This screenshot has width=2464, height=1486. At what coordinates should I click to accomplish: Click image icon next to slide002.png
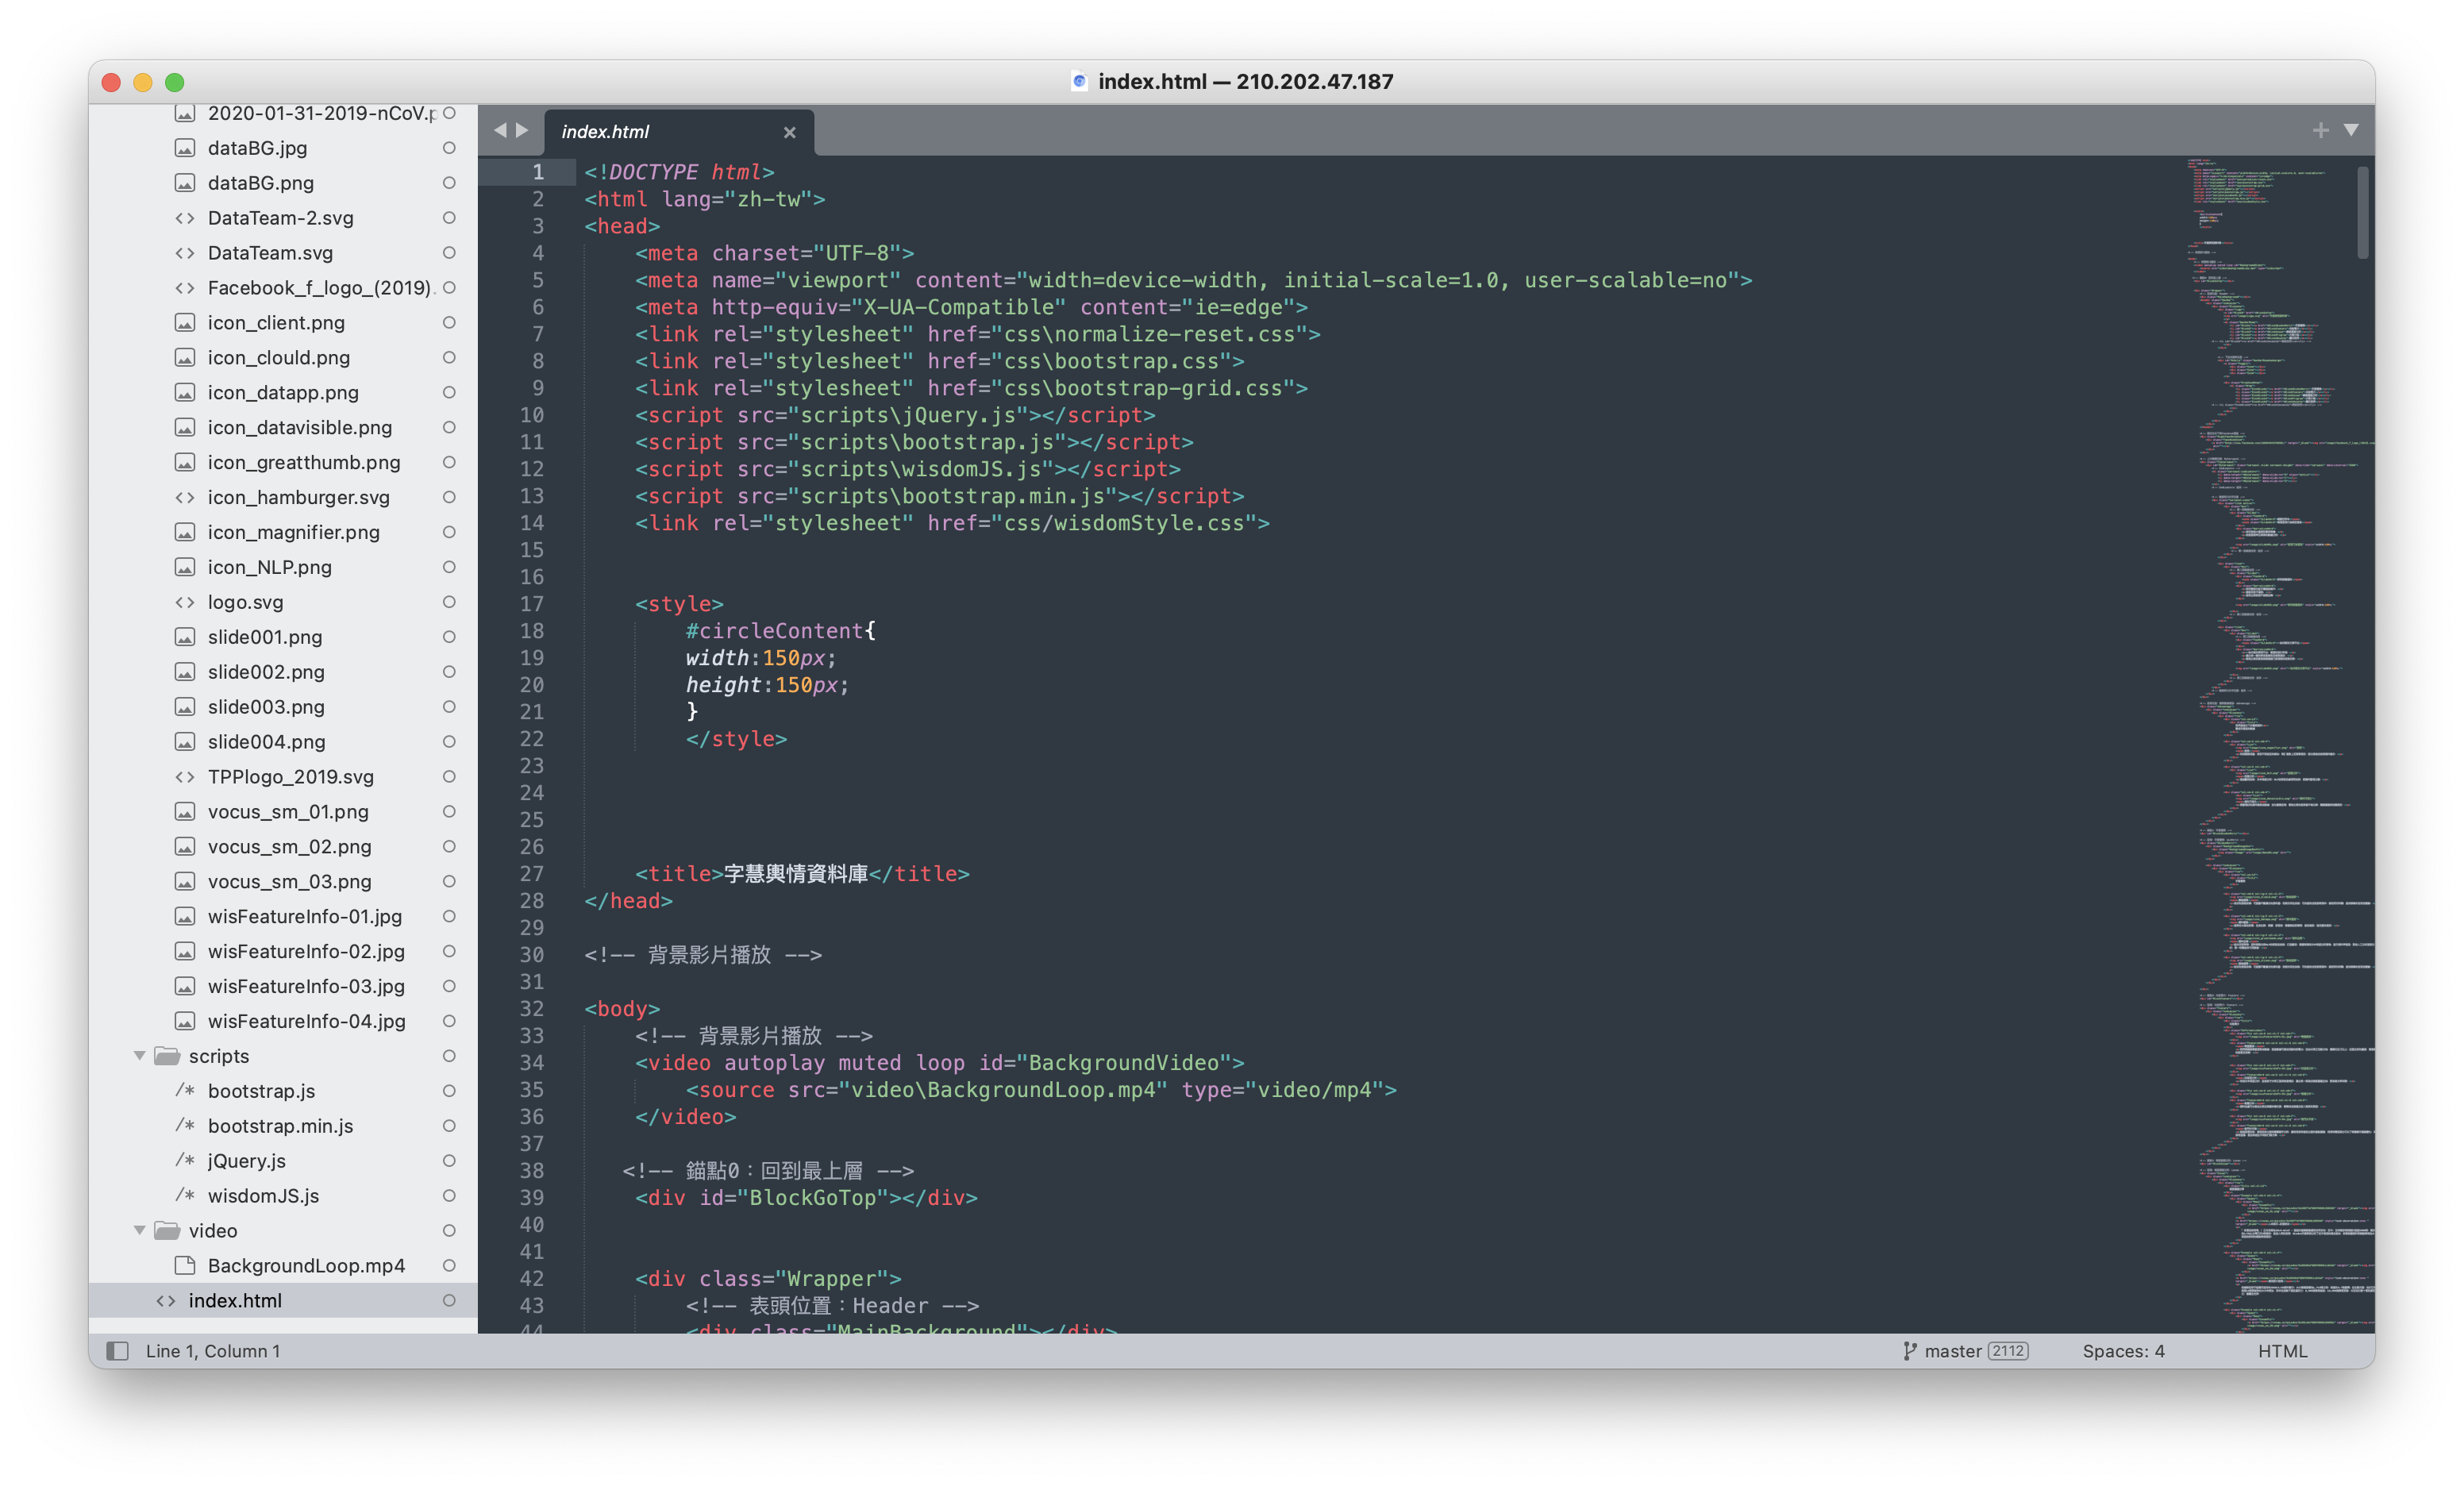[185, 672]
